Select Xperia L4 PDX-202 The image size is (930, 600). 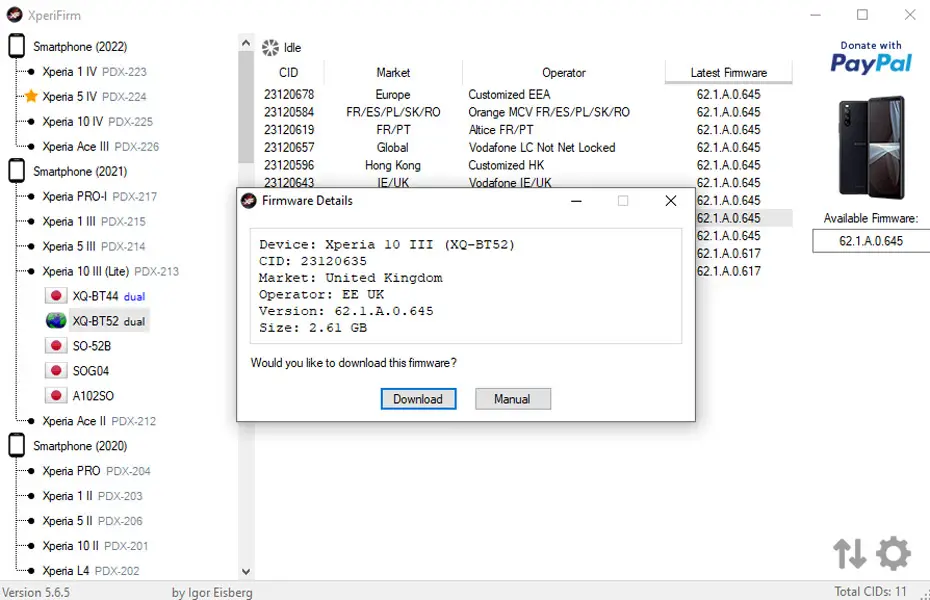[91, 570]
